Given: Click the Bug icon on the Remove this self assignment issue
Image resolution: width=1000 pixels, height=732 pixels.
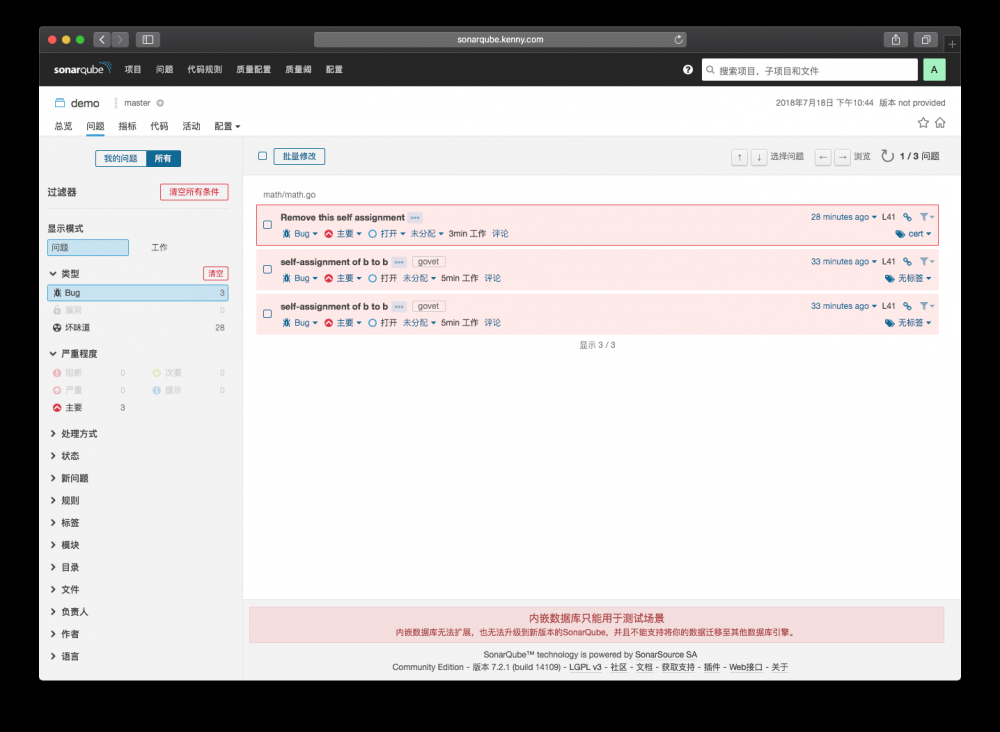Looking at the screenshot, I should (288, 233).
